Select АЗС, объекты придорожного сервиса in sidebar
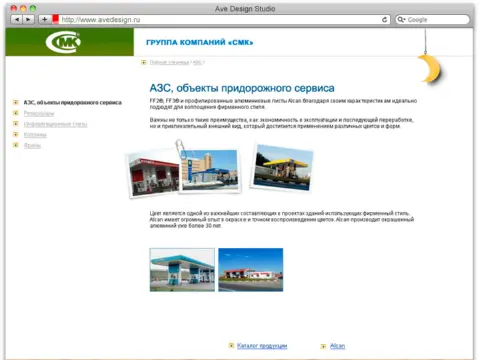 click(73, 103)
